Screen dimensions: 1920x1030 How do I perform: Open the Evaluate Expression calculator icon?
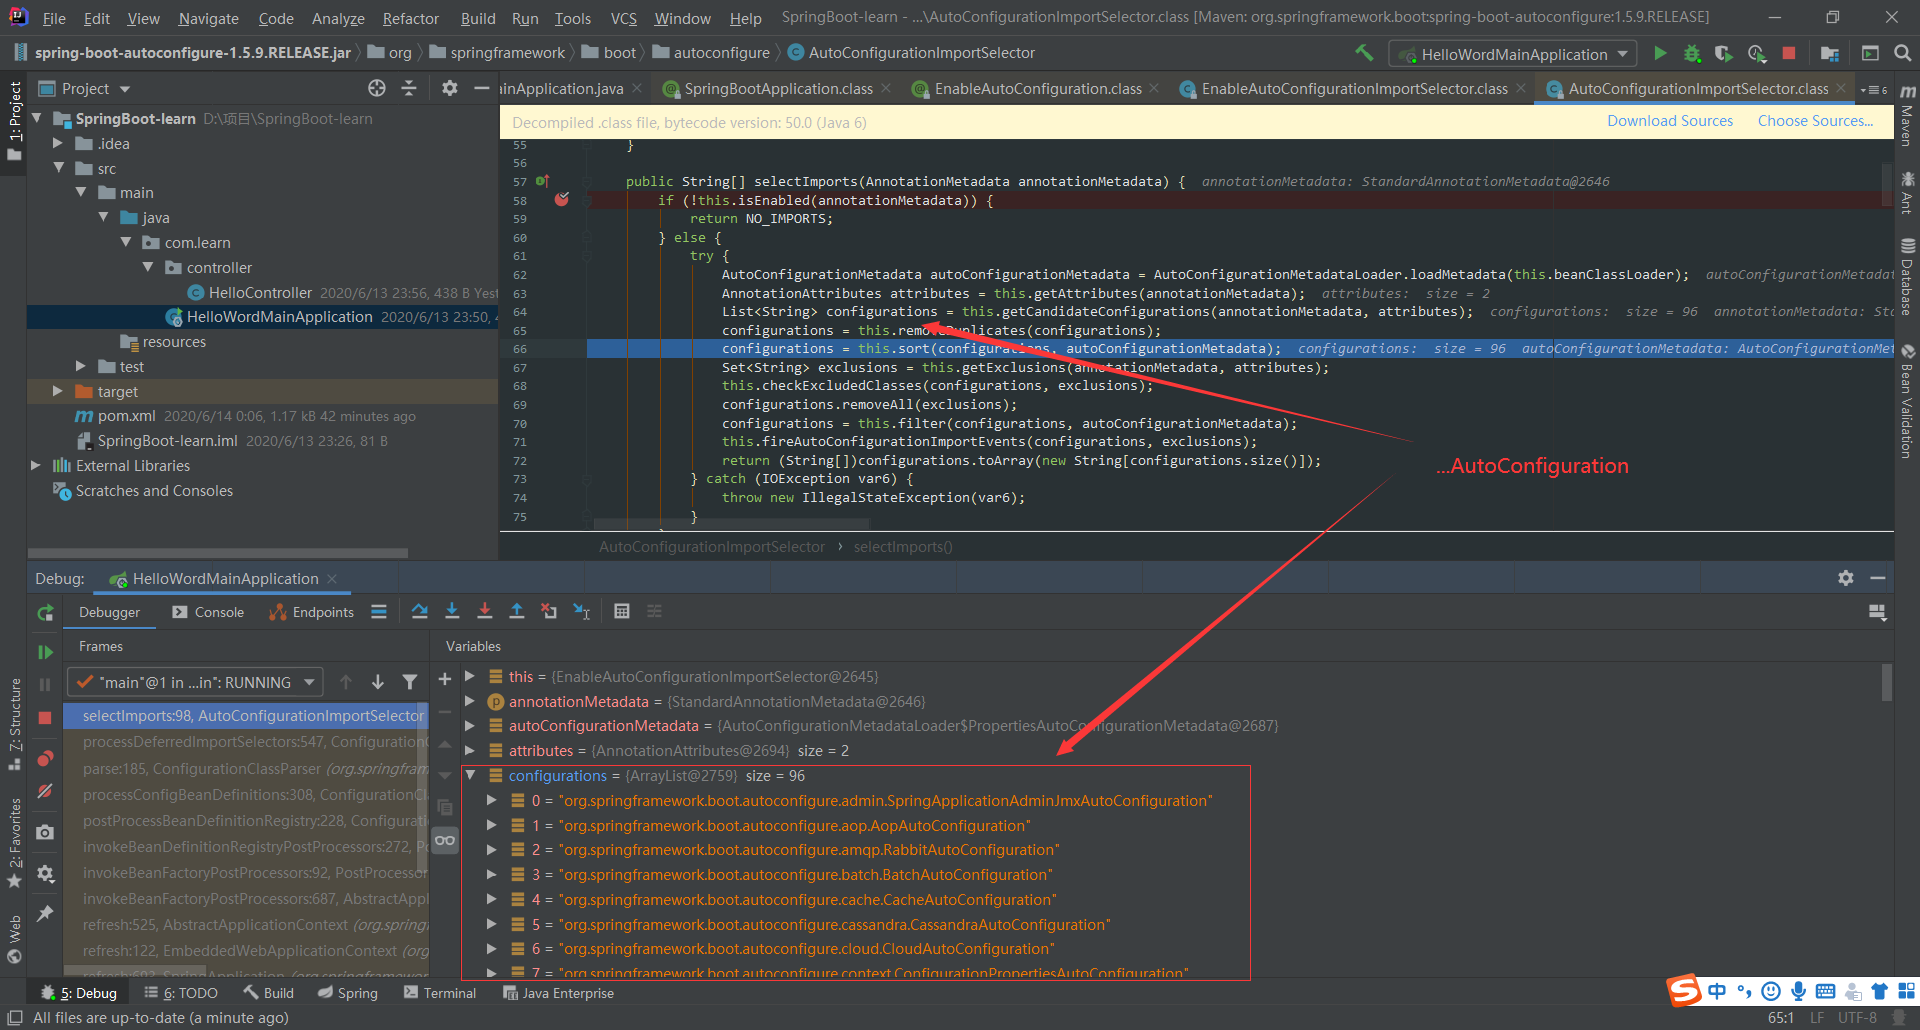(622, 611)
